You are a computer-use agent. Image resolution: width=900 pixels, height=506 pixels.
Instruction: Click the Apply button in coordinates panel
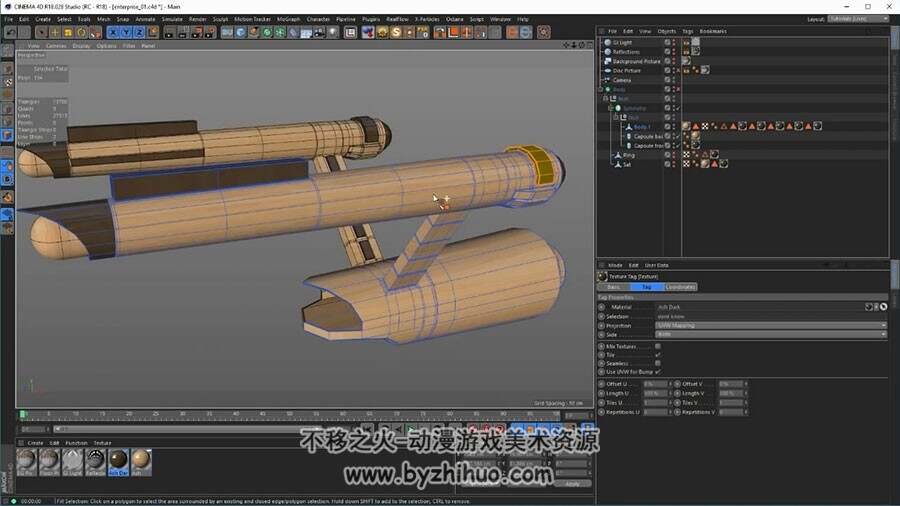(572, 484)
